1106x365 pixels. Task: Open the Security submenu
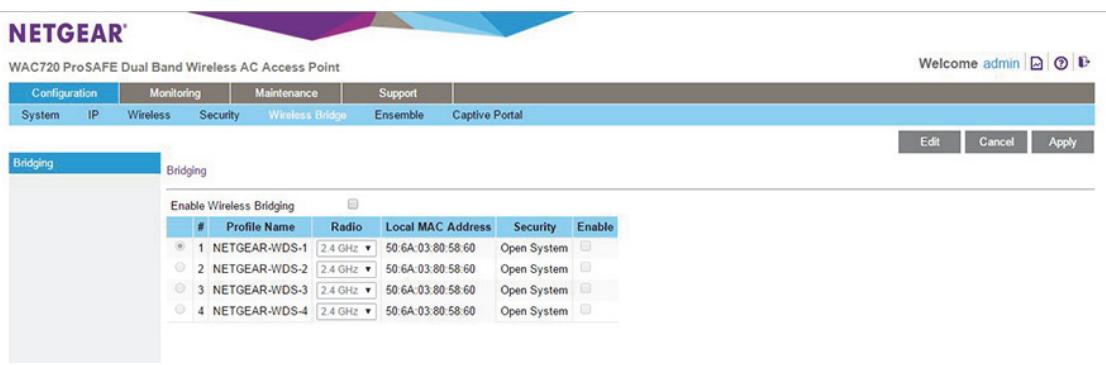pos(219,115)
